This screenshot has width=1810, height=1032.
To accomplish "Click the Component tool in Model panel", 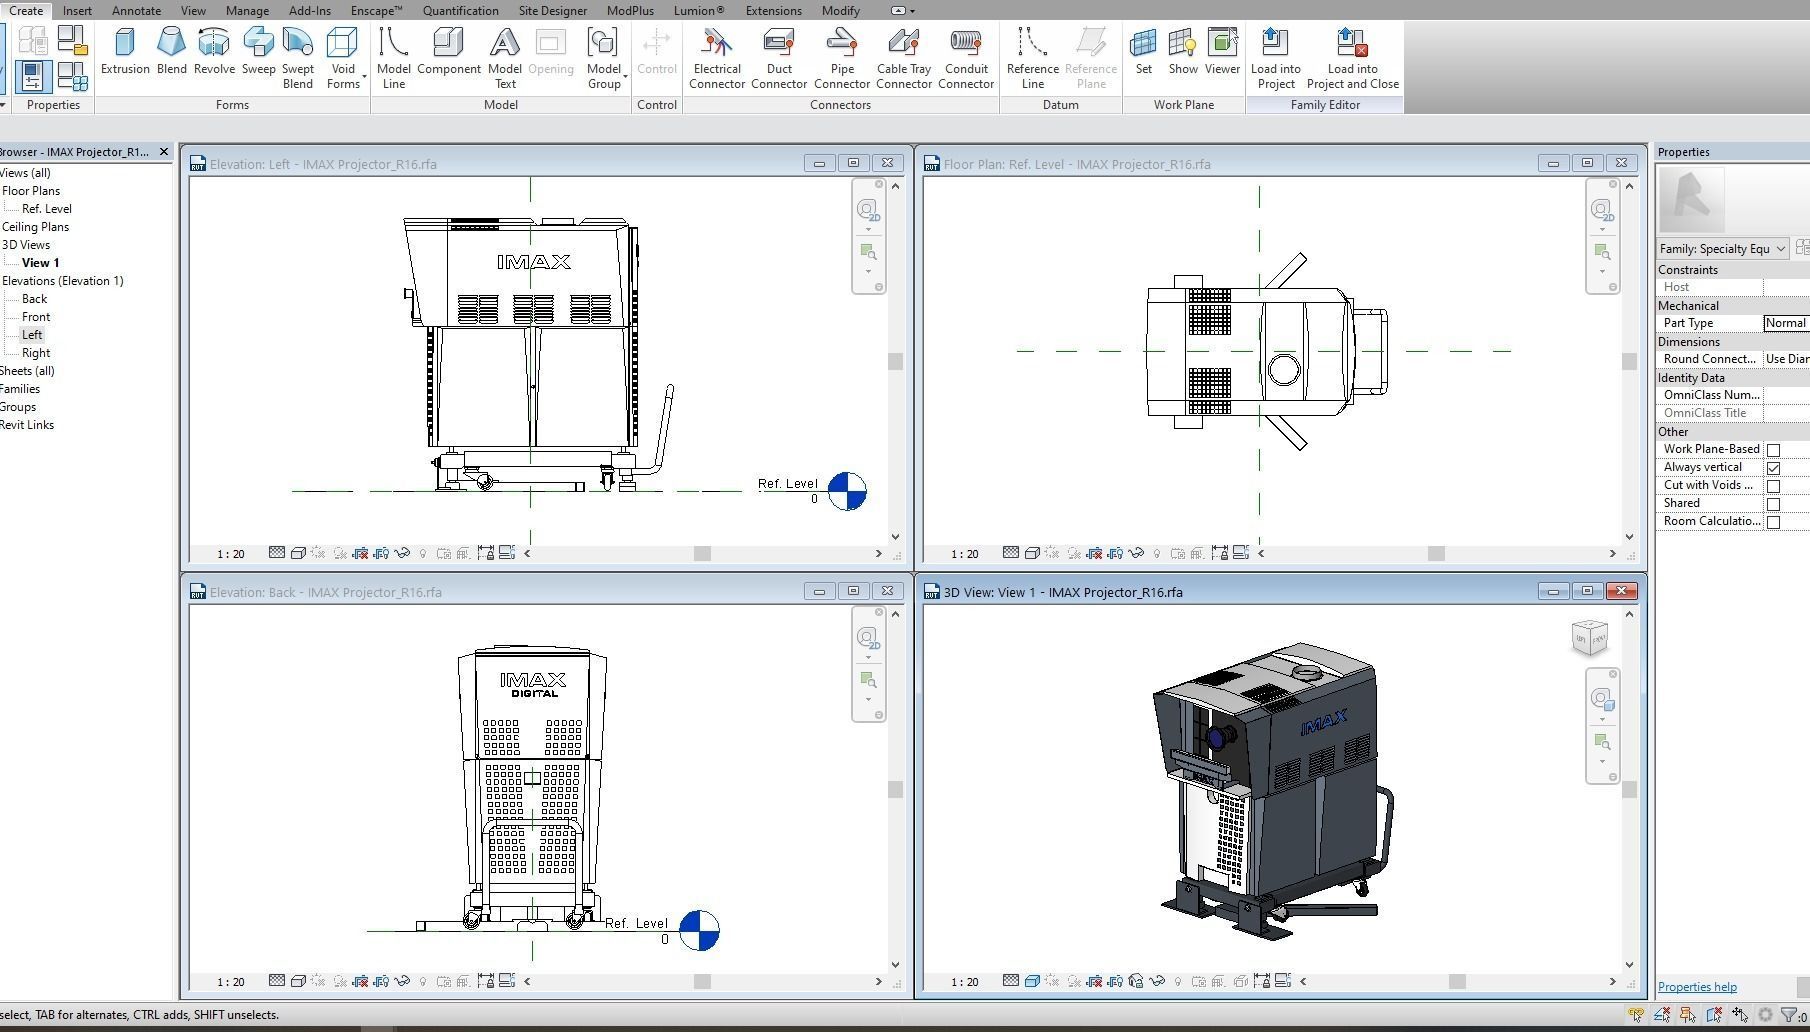I will [449, 52].
